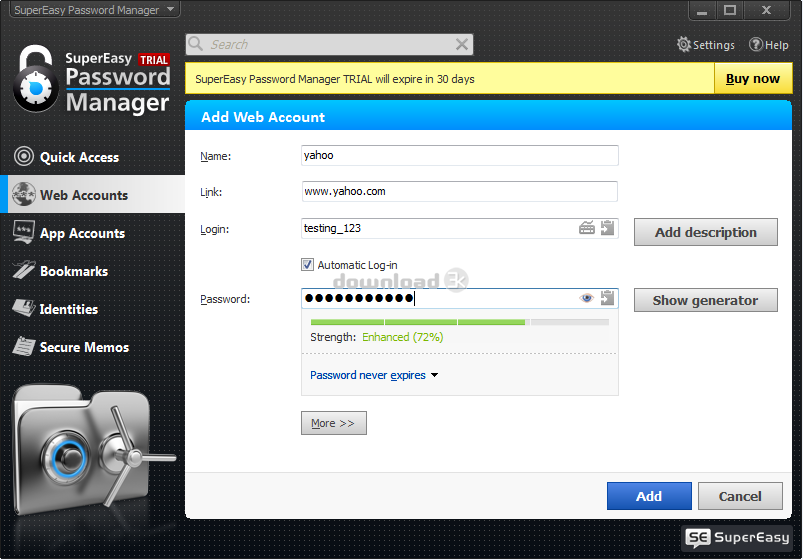Open Settings via the gear icon
The width and height of the screenshot is (803, 560).
pos(684,45)
